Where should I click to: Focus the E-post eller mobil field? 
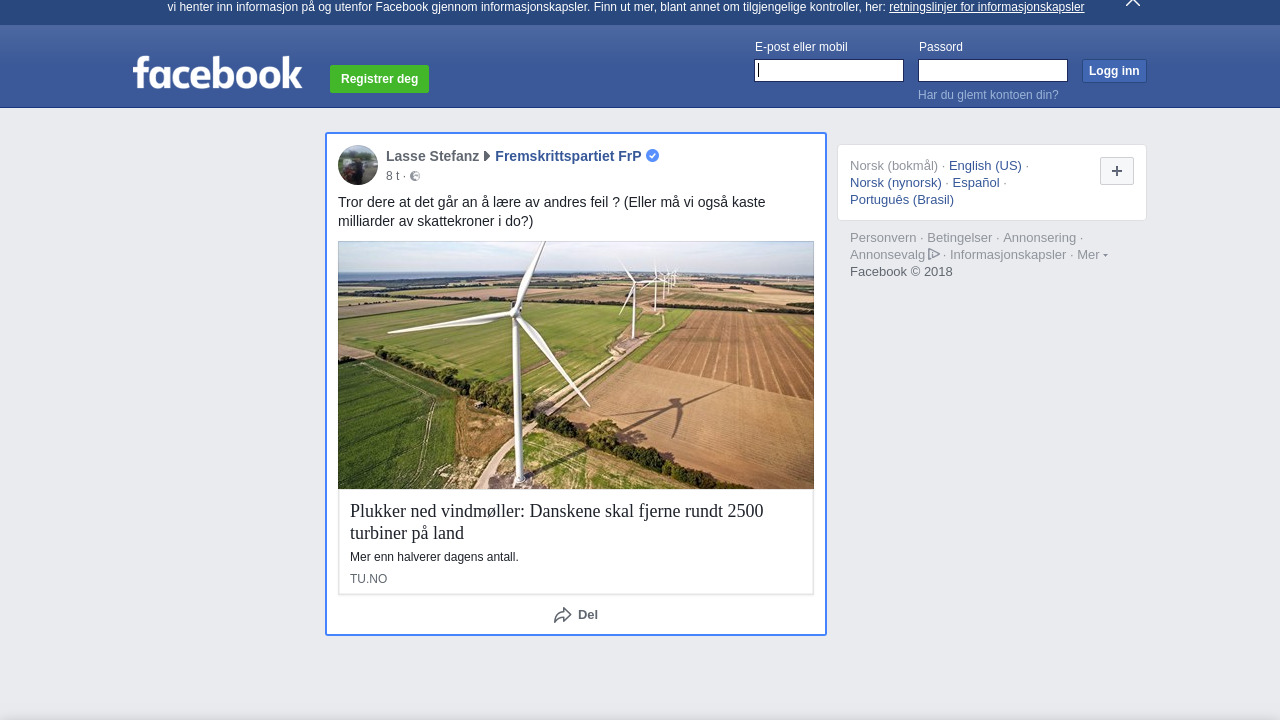tap(829, 70)
